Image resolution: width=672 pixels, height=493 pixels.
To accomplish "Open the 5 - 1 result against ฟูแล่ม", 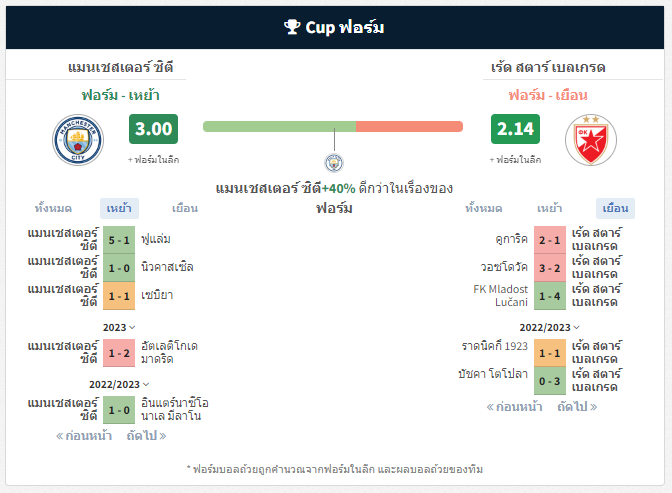I will [x=119, y=240].
